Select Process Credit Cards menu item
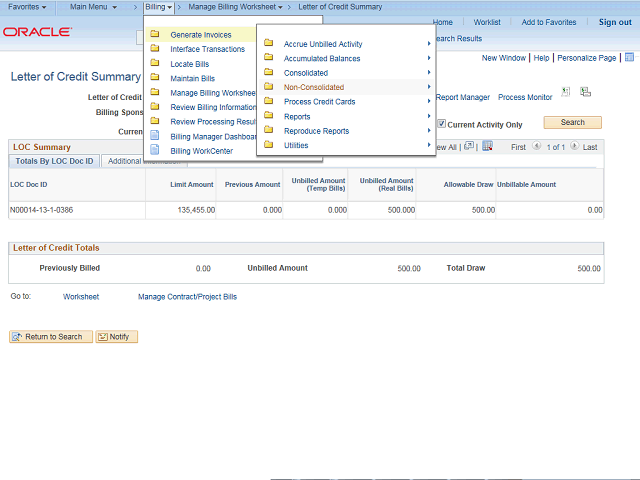640x480 pixels. [x=319, y=102]
